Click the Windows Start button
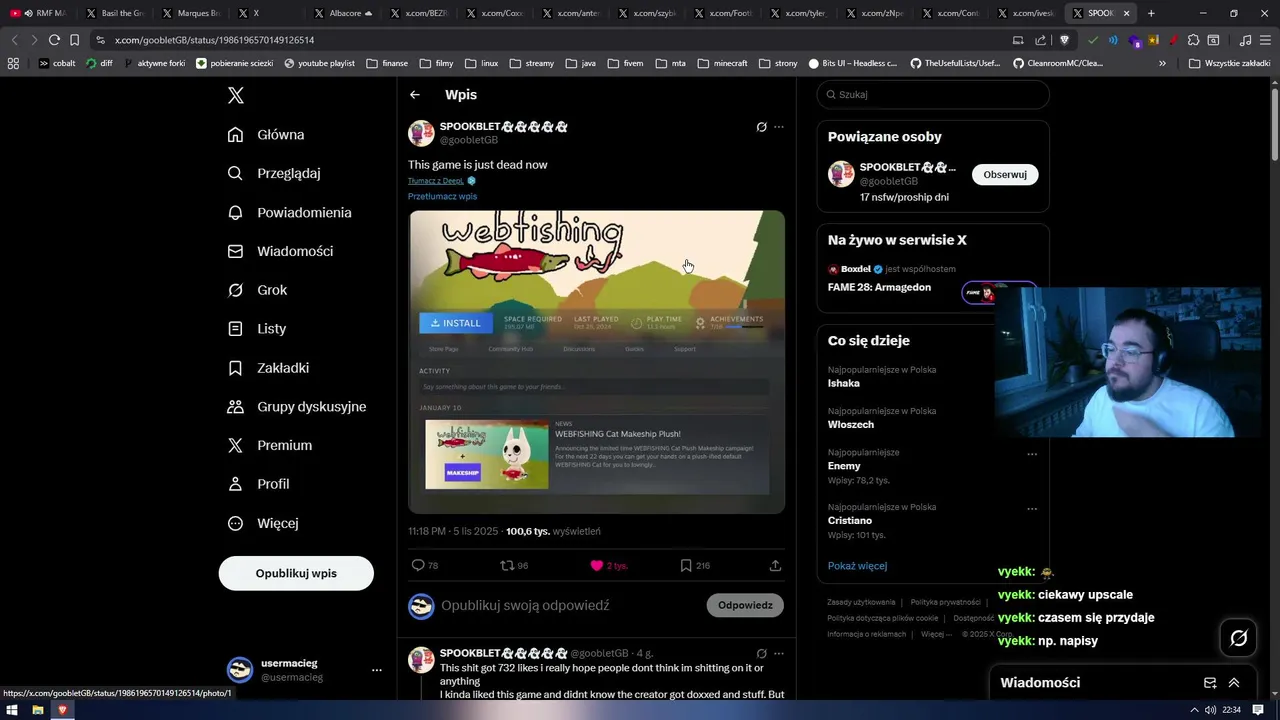 tap(12, 710)
